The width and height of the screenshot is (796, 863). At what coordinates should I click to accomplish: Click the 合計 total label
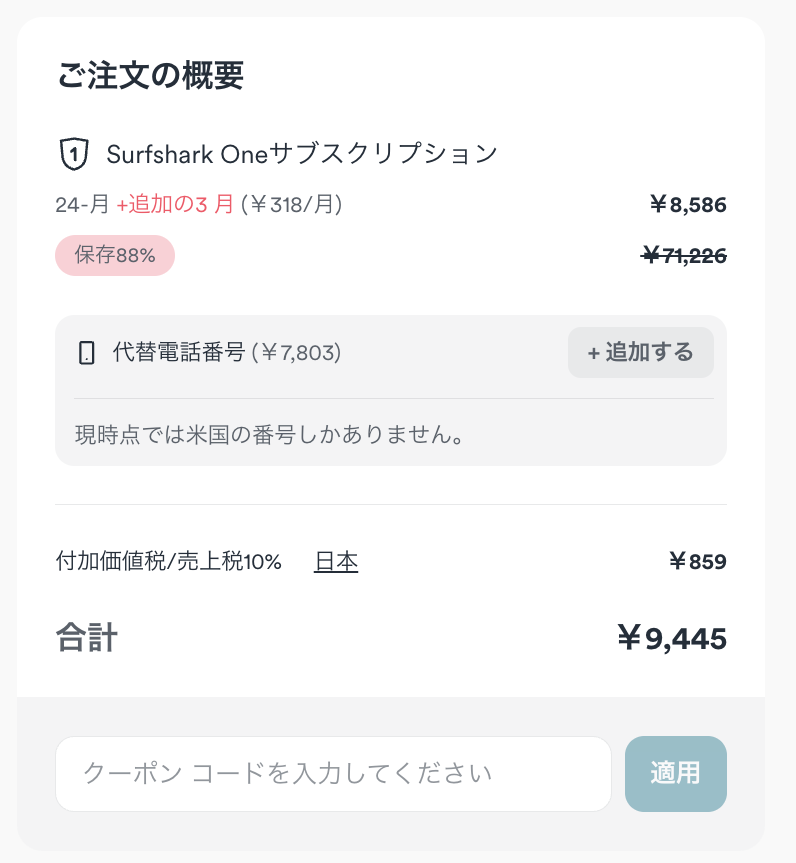coord(87,638)
